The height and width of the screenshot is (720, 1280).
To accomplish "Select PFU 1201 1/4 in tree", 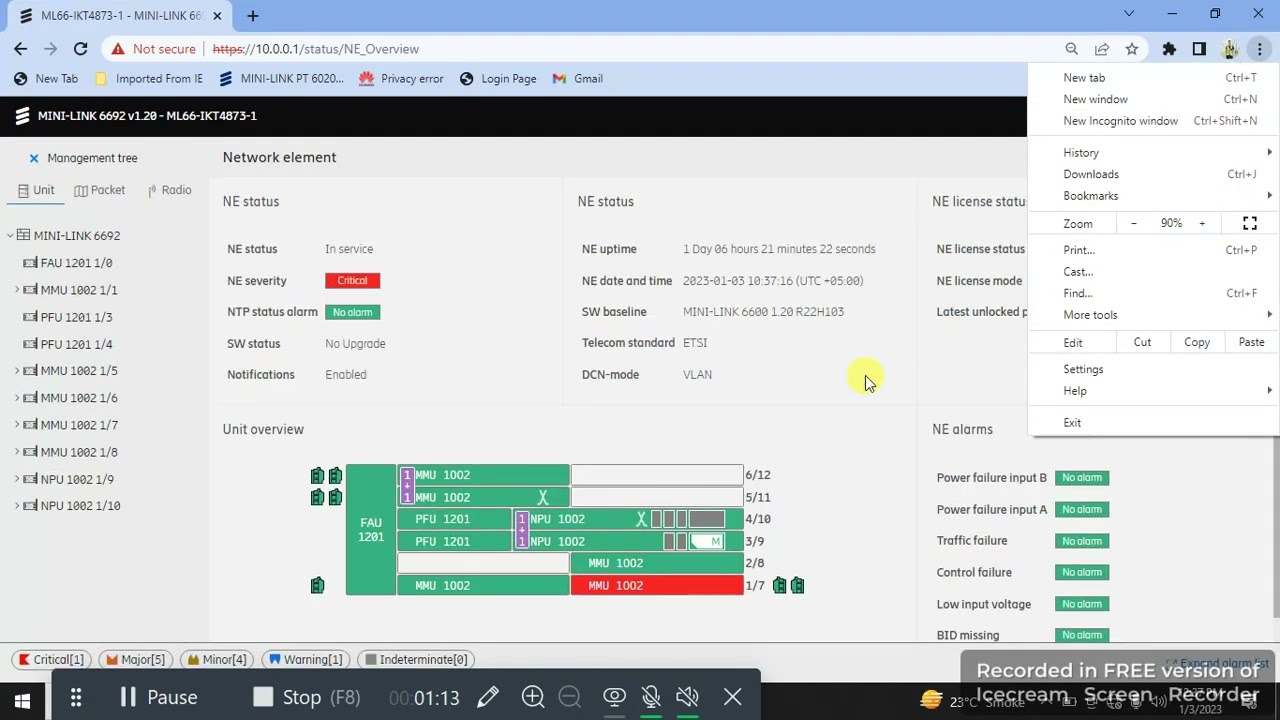I will [76, 344].
